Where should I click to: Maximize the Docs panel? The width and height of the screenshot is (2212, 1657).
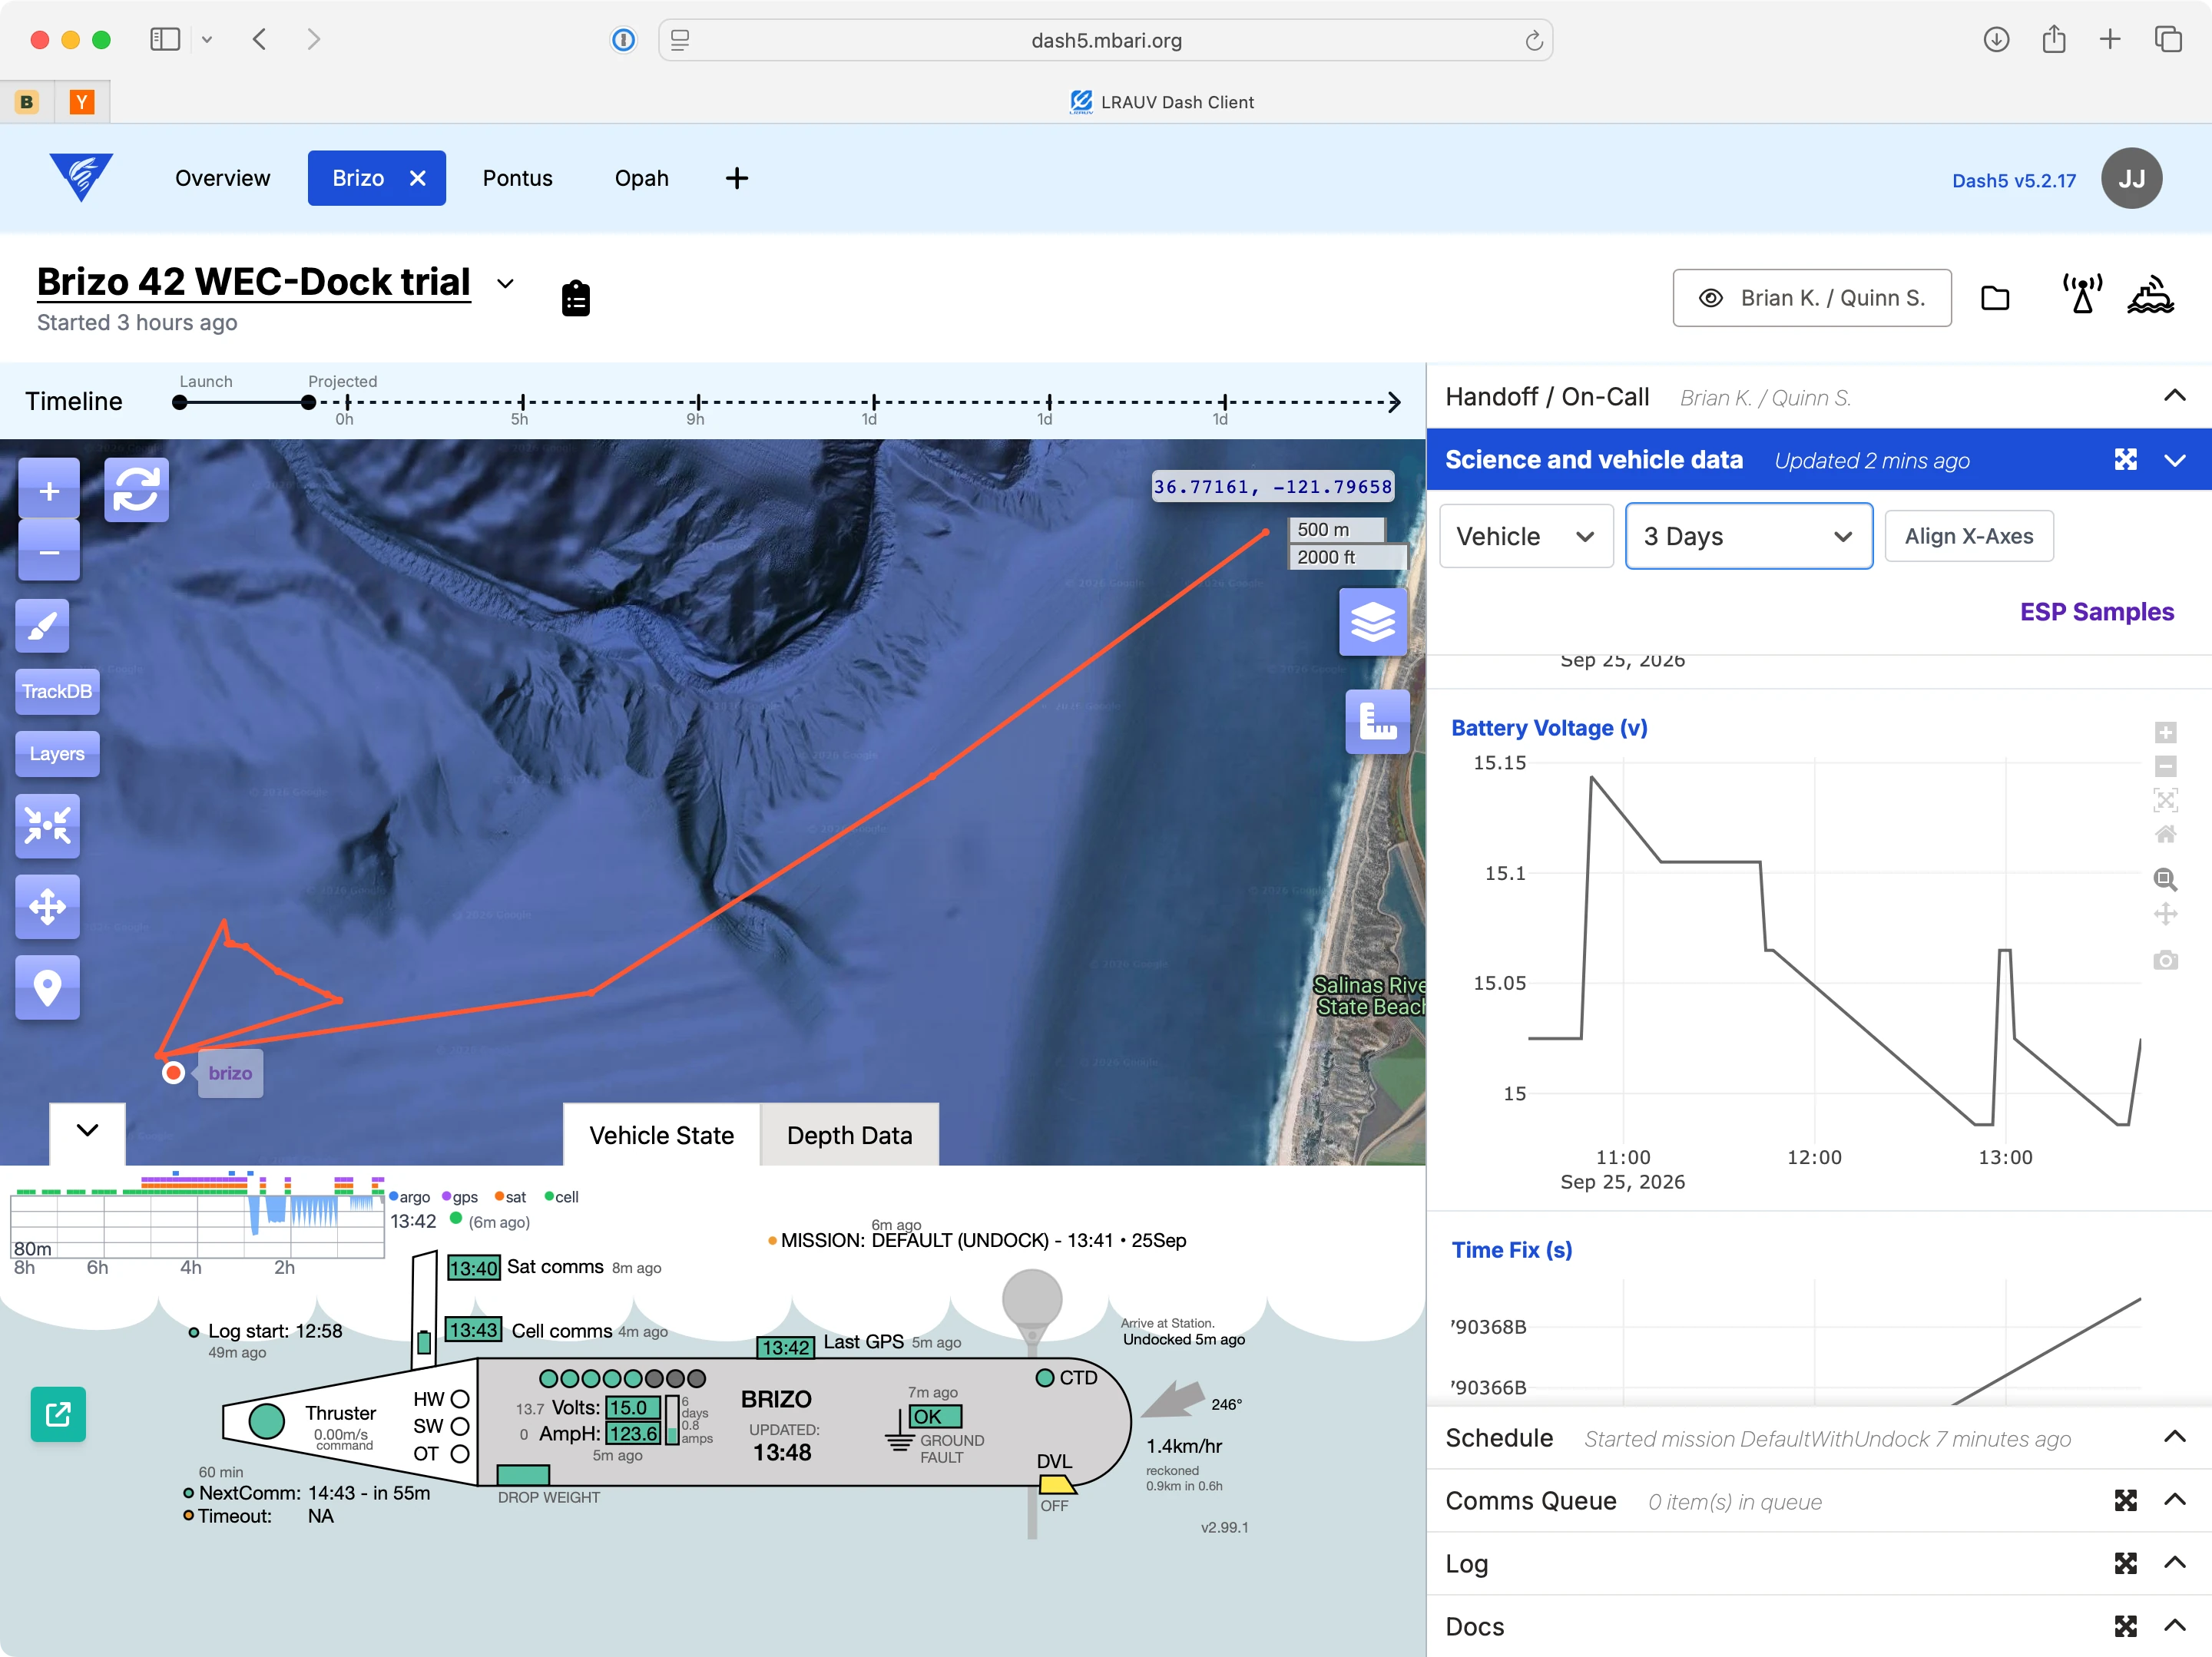[2126, 1626]
